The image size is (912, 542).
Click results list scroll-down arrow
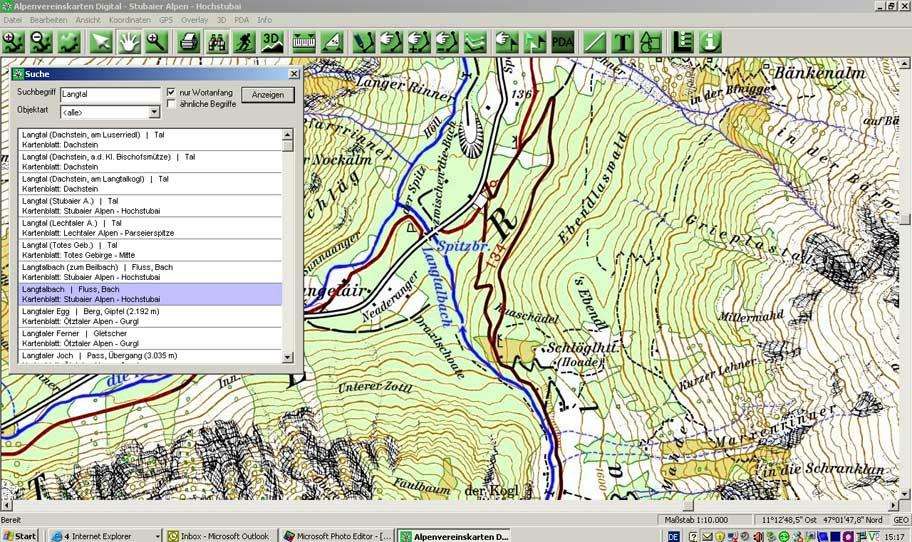[287, 357]
